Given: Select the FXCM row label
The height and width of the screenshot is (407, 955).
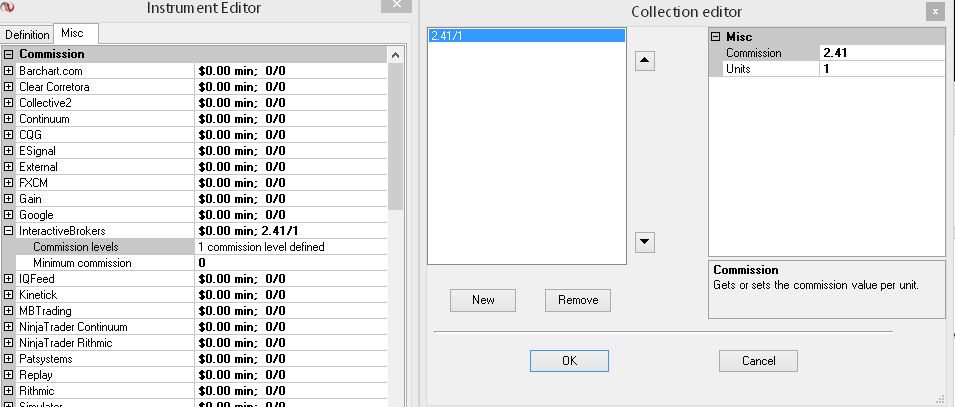Looking at the screenshot, I should pos(33,183).
